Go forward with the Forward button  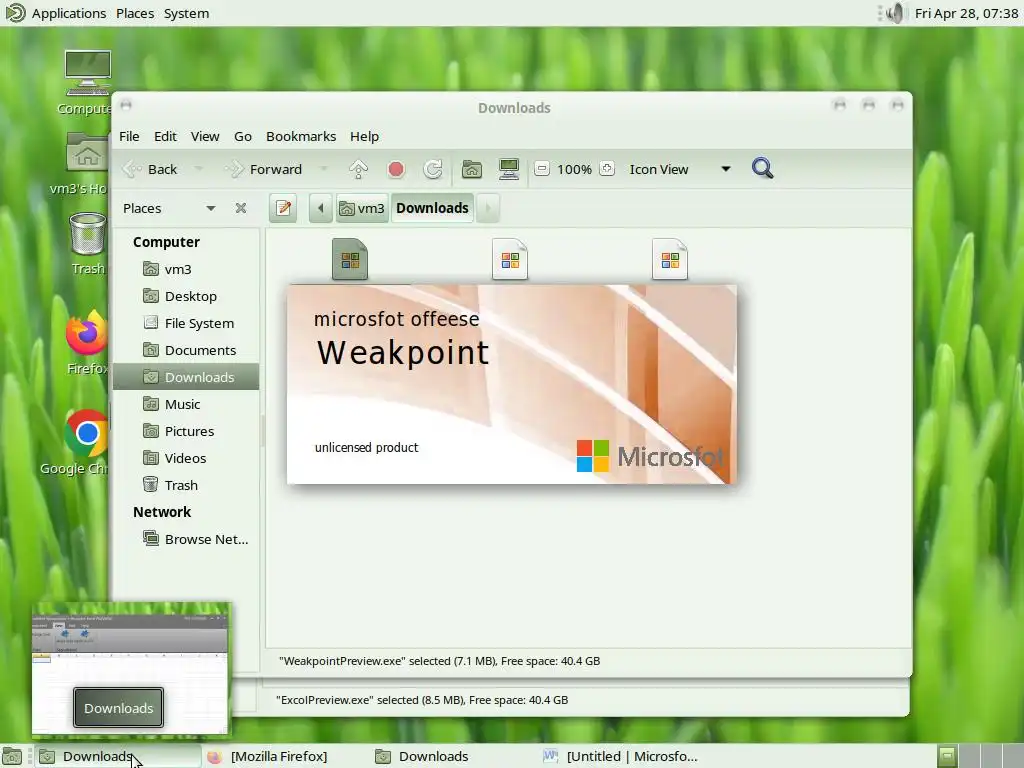point(263,169)
